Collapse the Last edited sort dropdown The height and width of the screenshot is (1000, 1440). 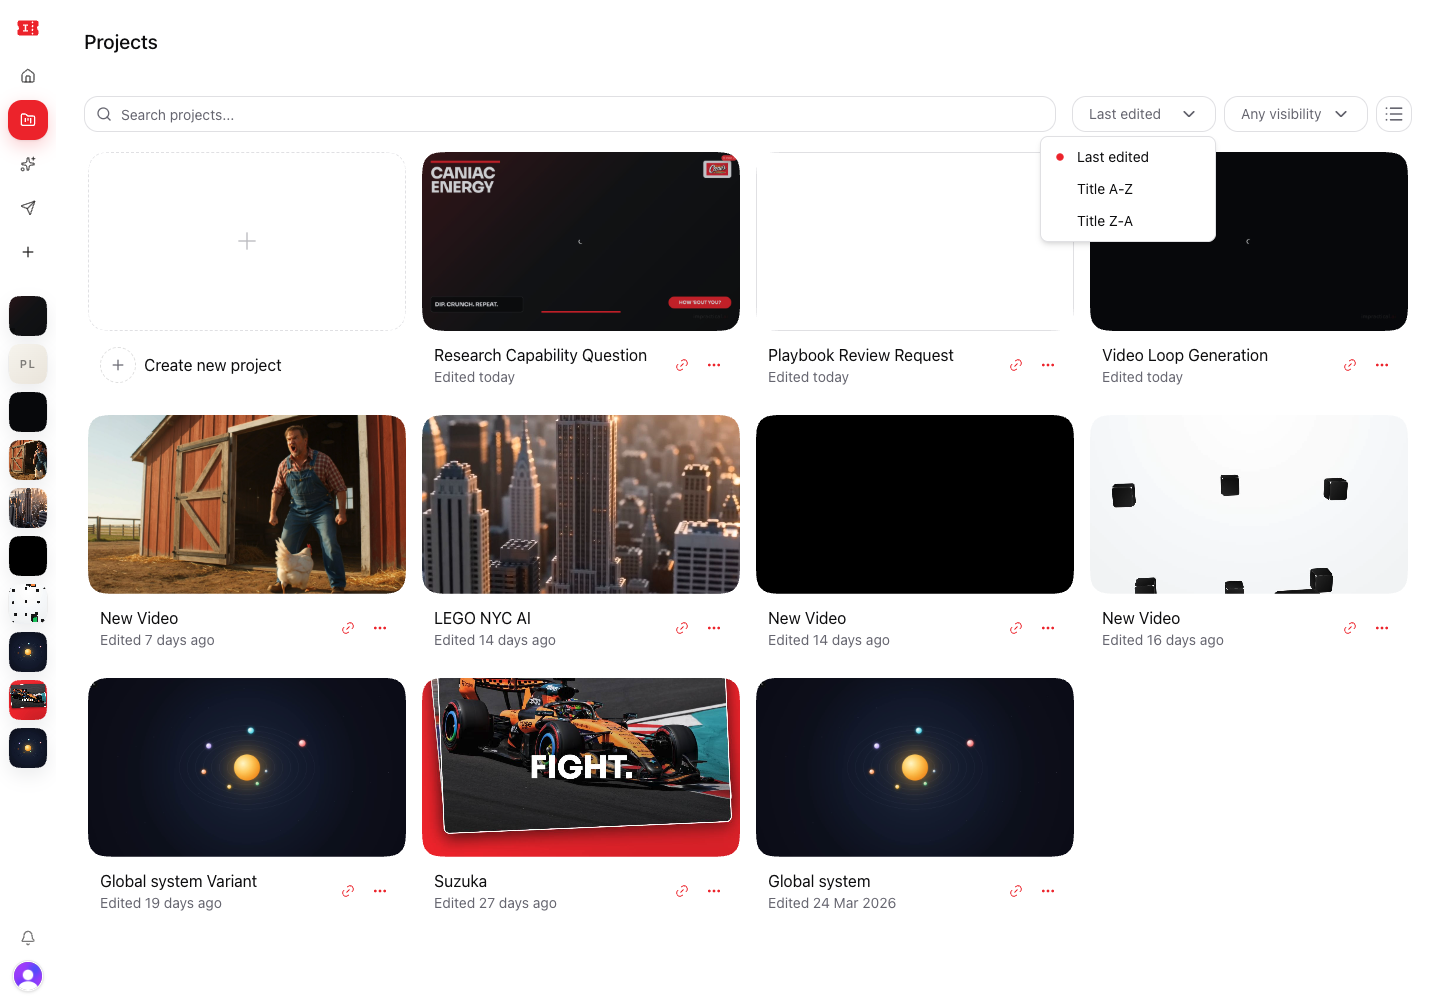1144,114
